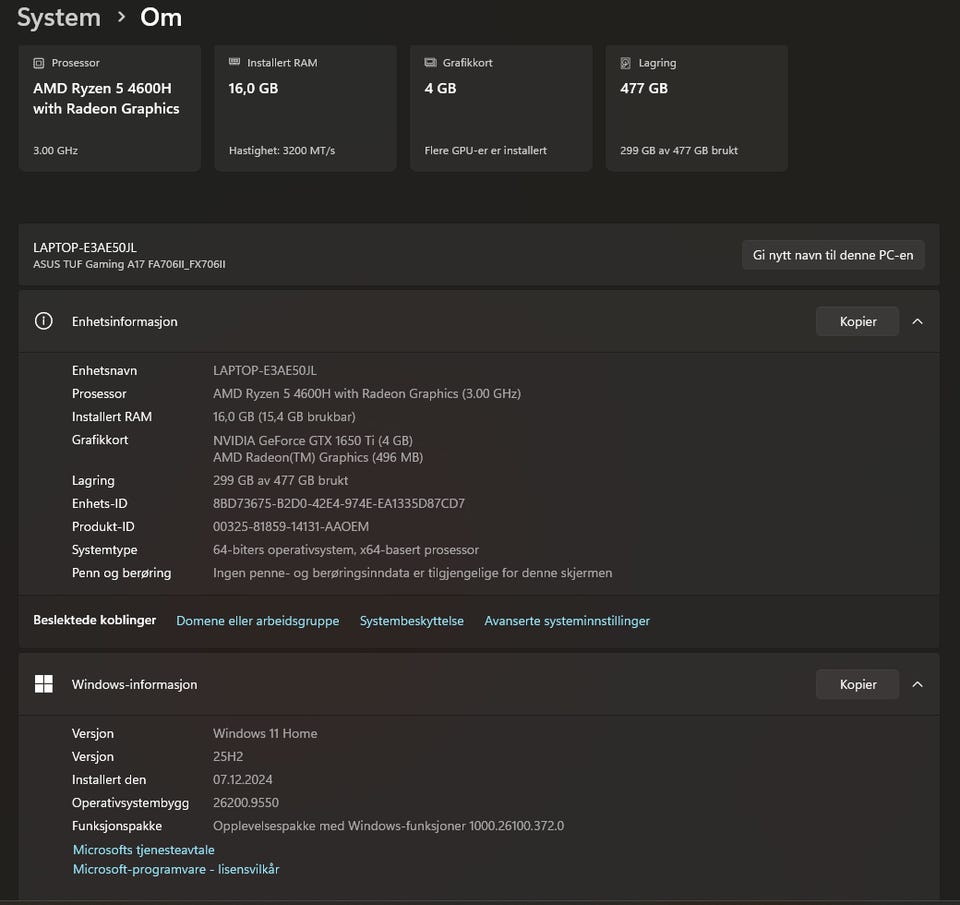Click the Hastighet: 3200 MT/s text
The width and height of the screenshot is (960, 905).
(x=282, y=151)
